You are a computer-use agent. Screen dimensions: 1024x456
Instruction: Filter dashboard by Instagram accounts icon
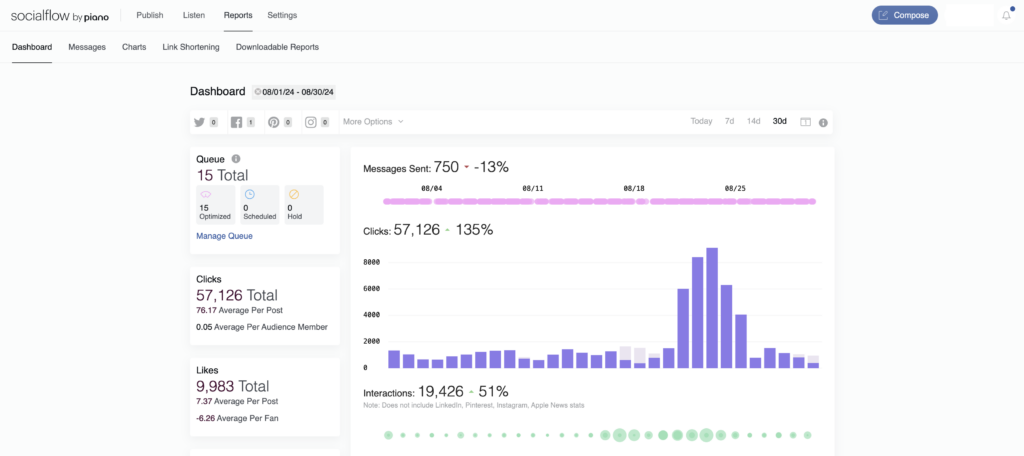[311, 122]
